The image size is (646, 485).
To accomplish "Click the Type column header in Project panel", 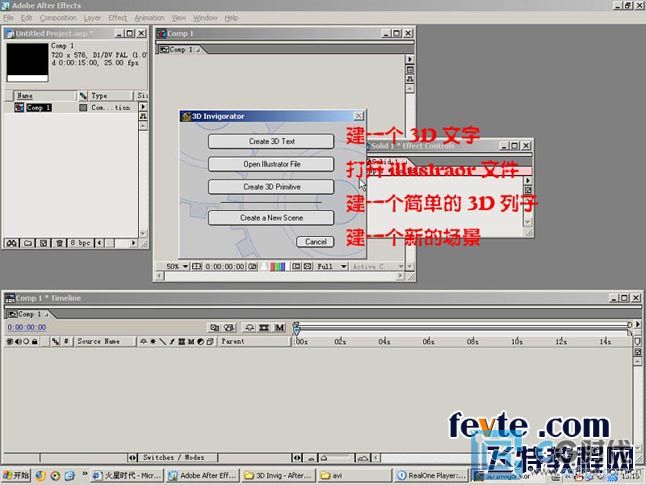I will tap(110, 96).
